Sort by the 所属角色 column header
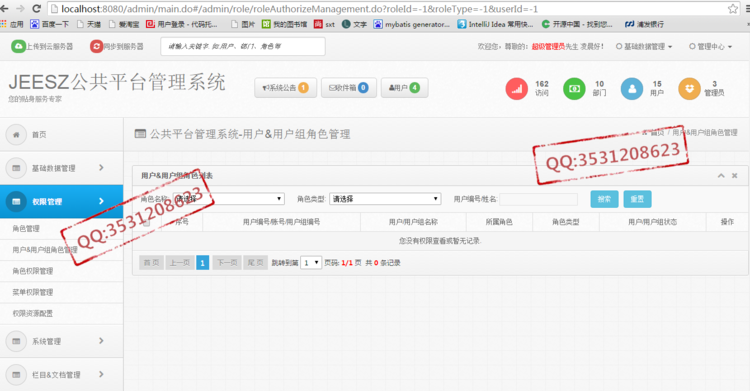The width and height of the screenshot is (750, 391). coord(499,222)
